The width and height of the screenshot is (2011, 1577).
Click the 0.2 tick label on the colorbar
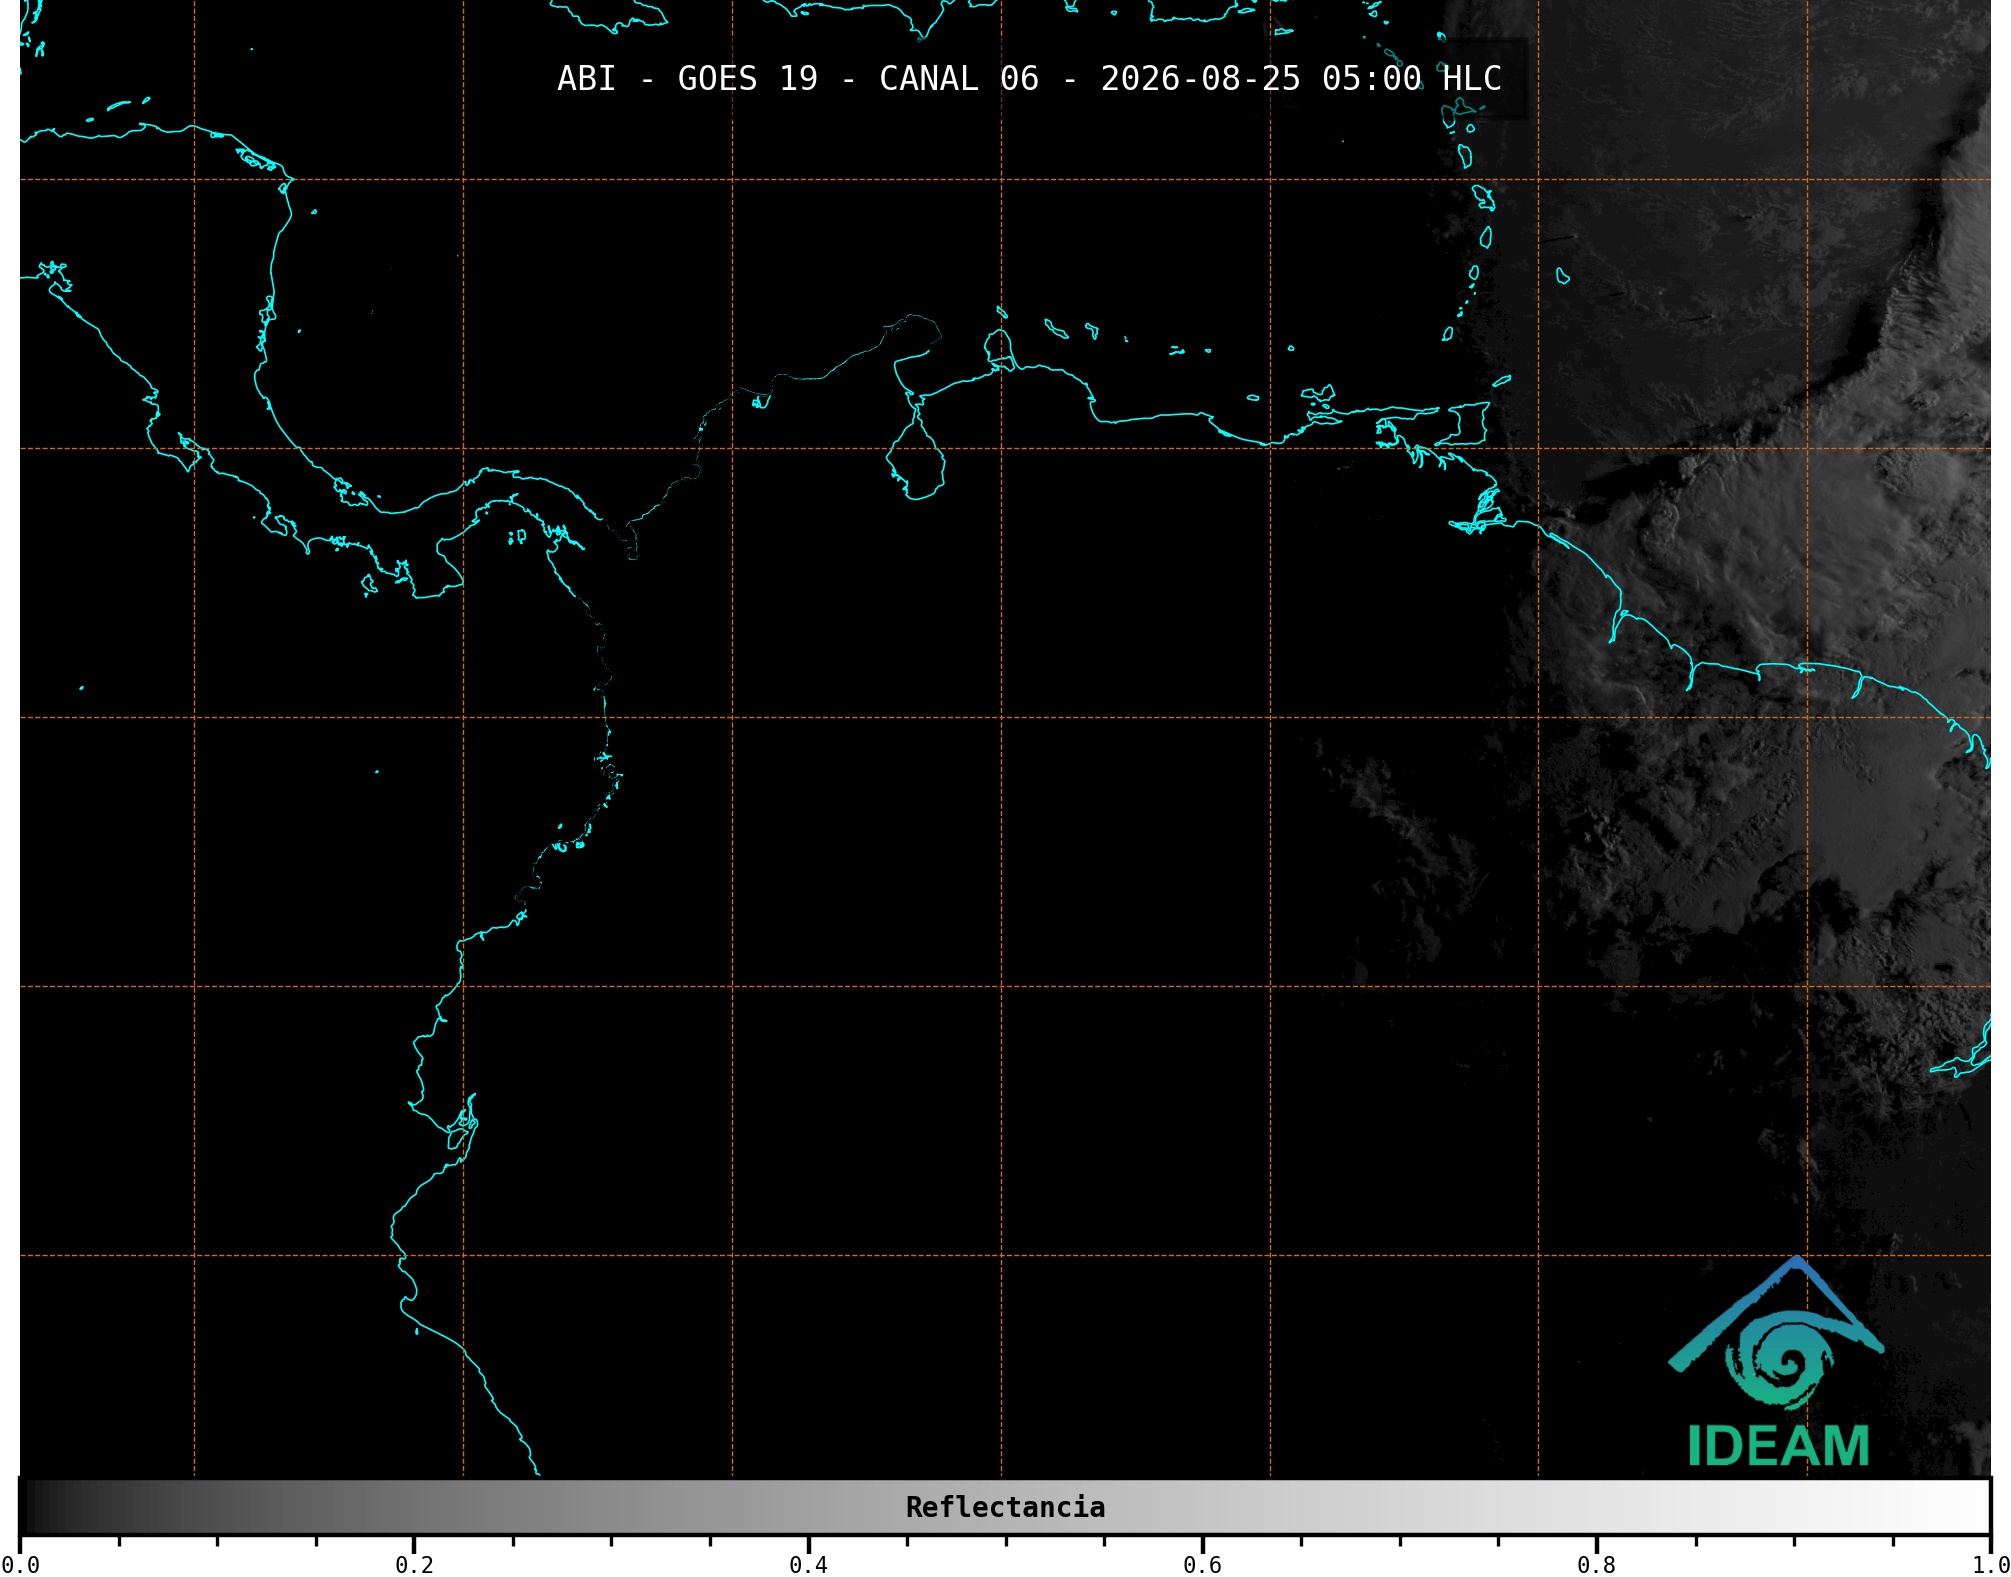tap(414, 1564)
